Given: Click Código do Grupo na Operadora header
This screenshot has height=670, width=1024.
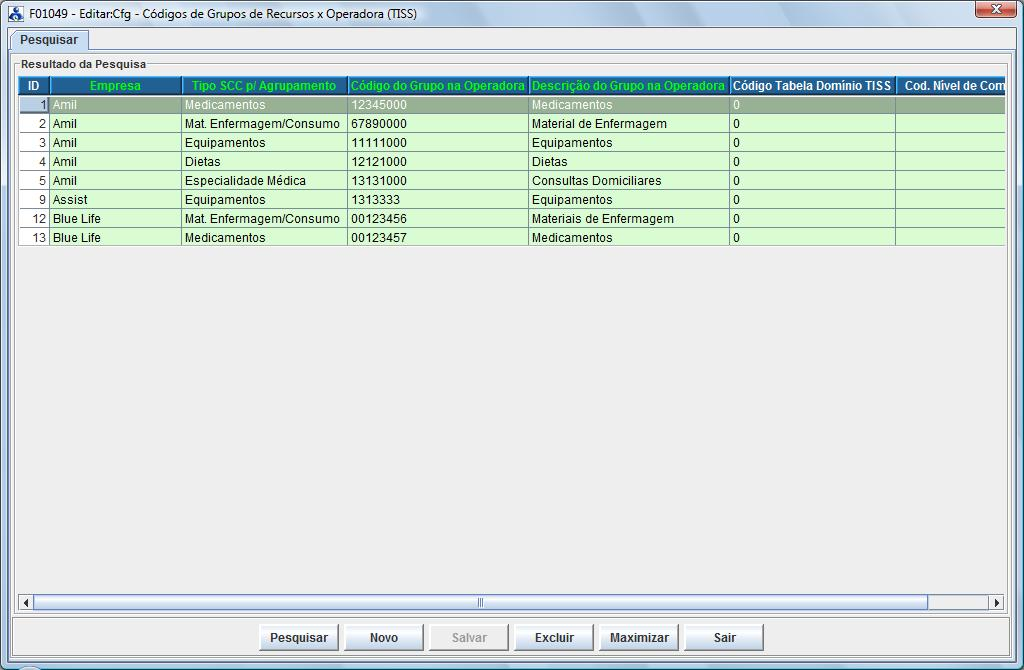Looking at the screenshot, I should coord(437,86).
